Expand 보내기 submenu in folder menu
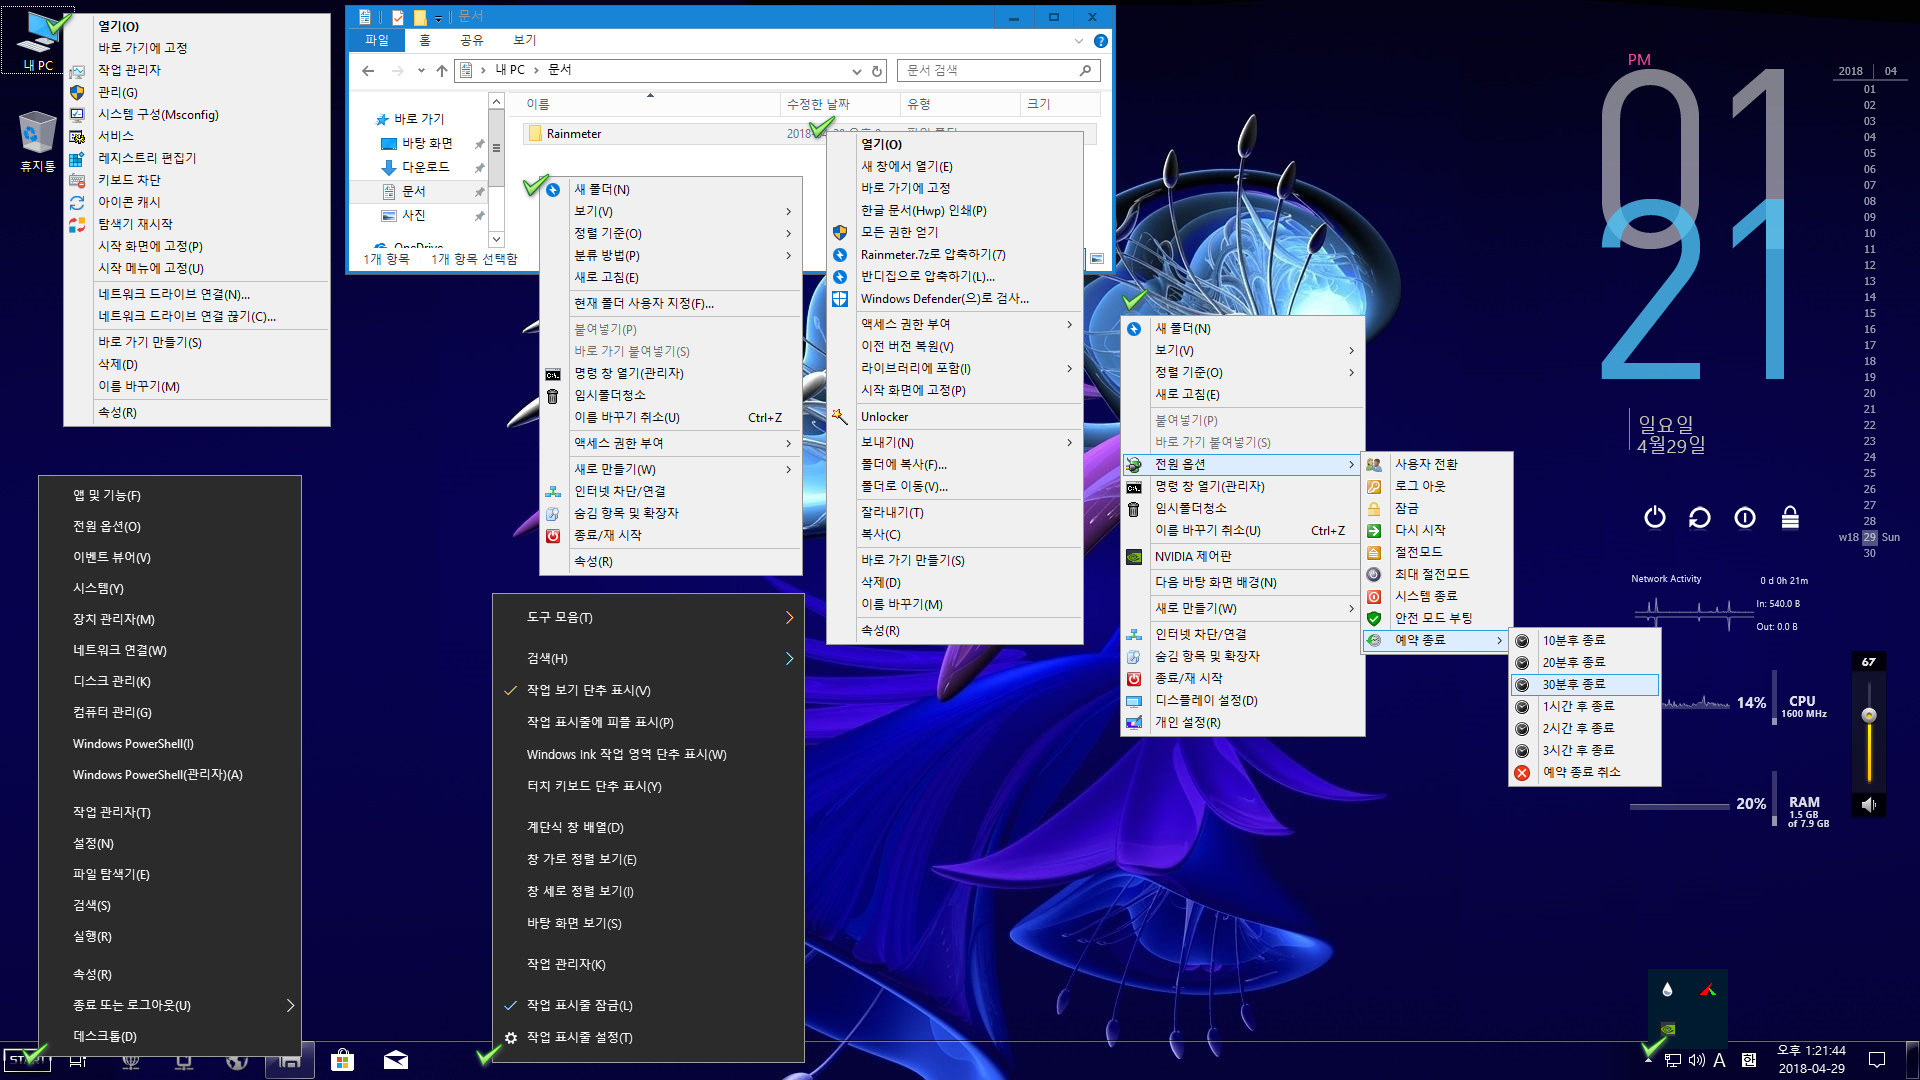 (954, 442)
